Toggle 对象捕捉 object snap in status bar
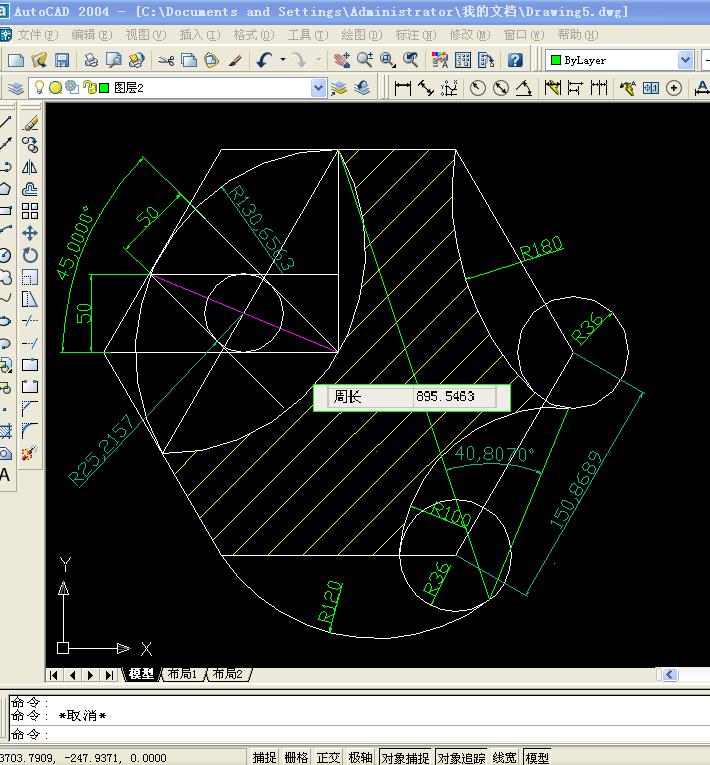Viewport: 710px width, 765px height. pos(405,757)
